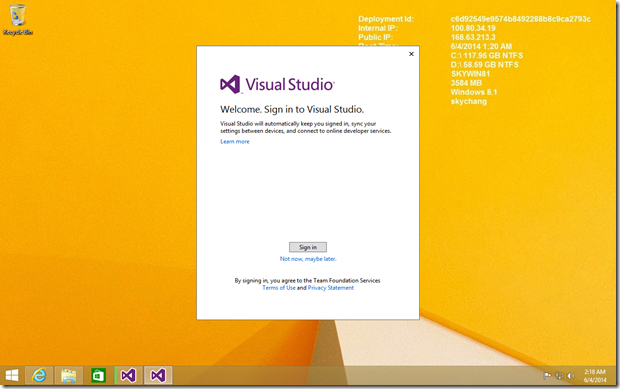Image resolution: width=620 pixels, height=389 pixels.
Task: Open the Learn more link
Action: [235, 142]
